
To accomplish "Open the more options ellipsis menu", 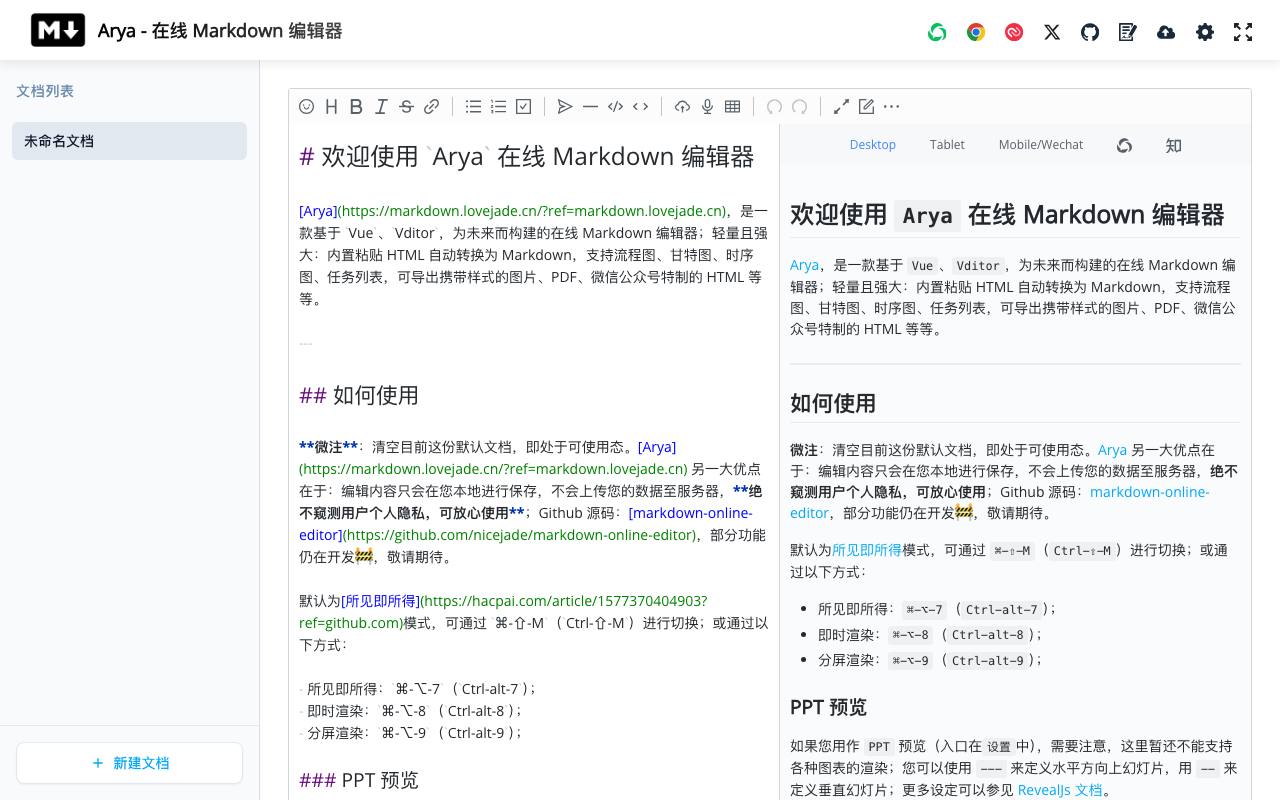I will click(891, 106).
